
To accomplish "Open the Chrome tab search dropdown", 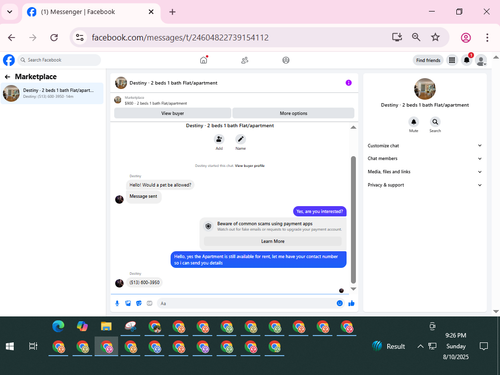I will (10, 12).
